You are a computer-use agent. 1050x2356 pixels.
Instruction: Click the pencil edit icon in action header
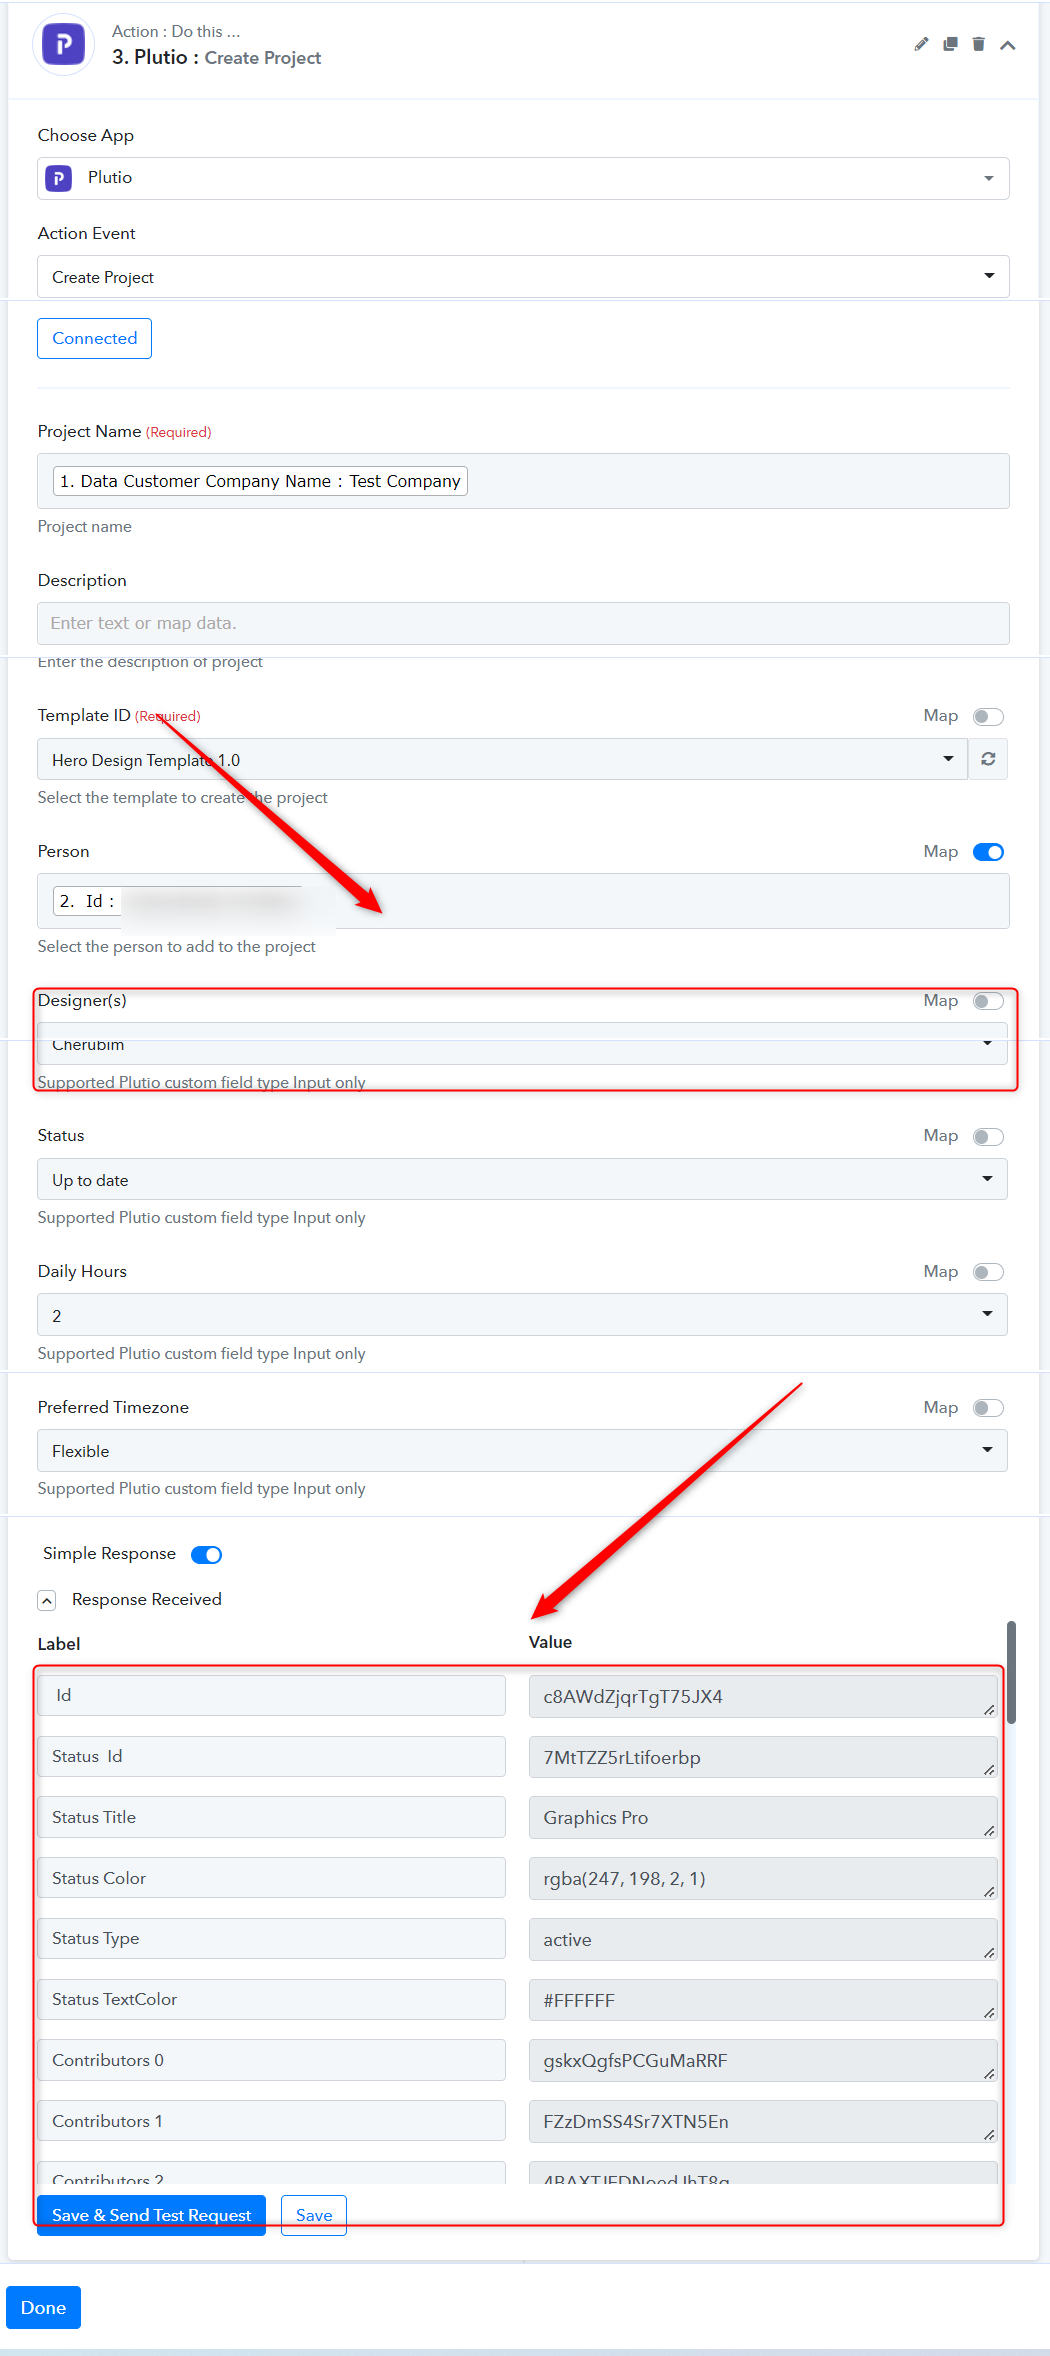pos(921,44)
